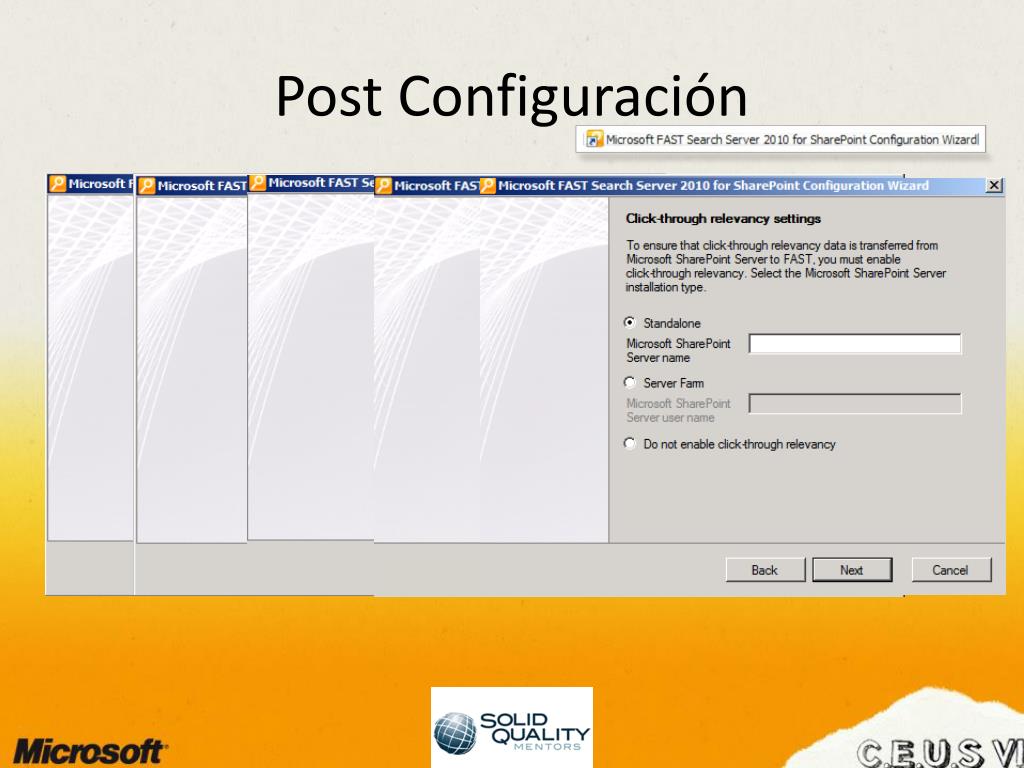The image size is (1024, 768).
Task: Choose the Server Farm installation type
Action: [x=630, y=383]
